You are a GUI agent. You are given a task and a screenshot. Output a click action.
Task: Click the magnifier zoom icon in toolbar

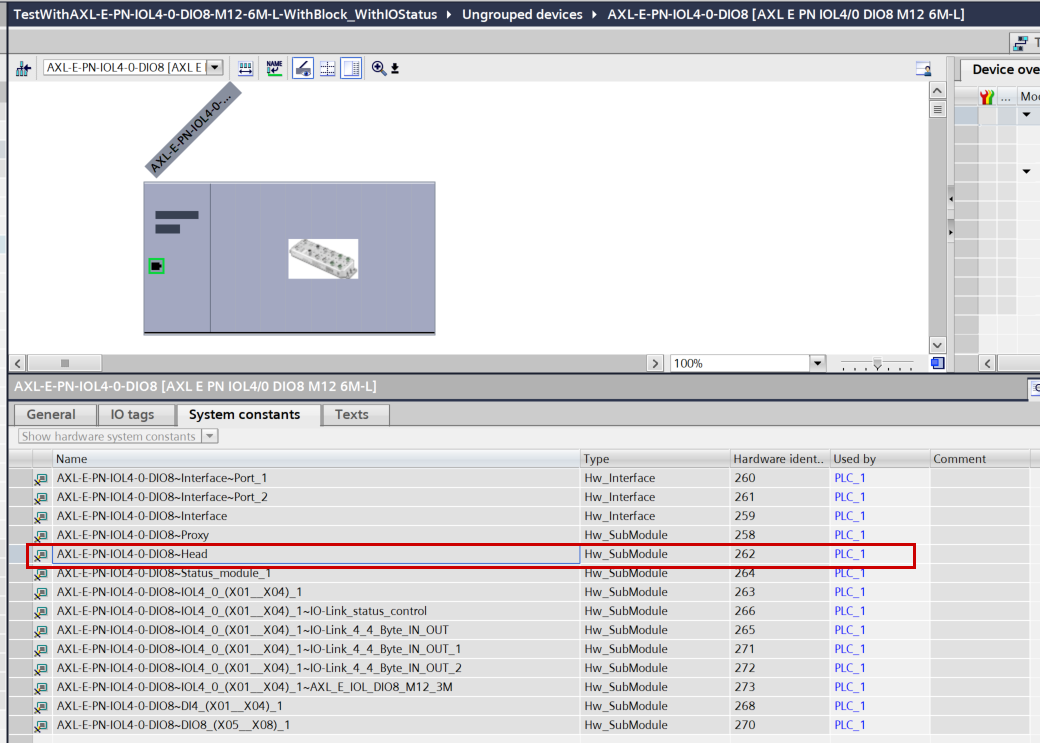point(379,68)
